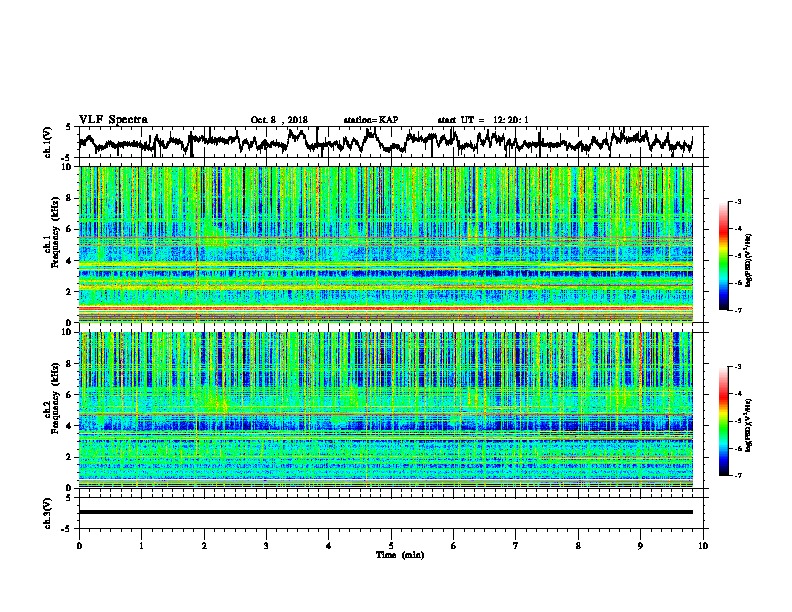Click the ch.1 spectrogram color scale bar

723,256
